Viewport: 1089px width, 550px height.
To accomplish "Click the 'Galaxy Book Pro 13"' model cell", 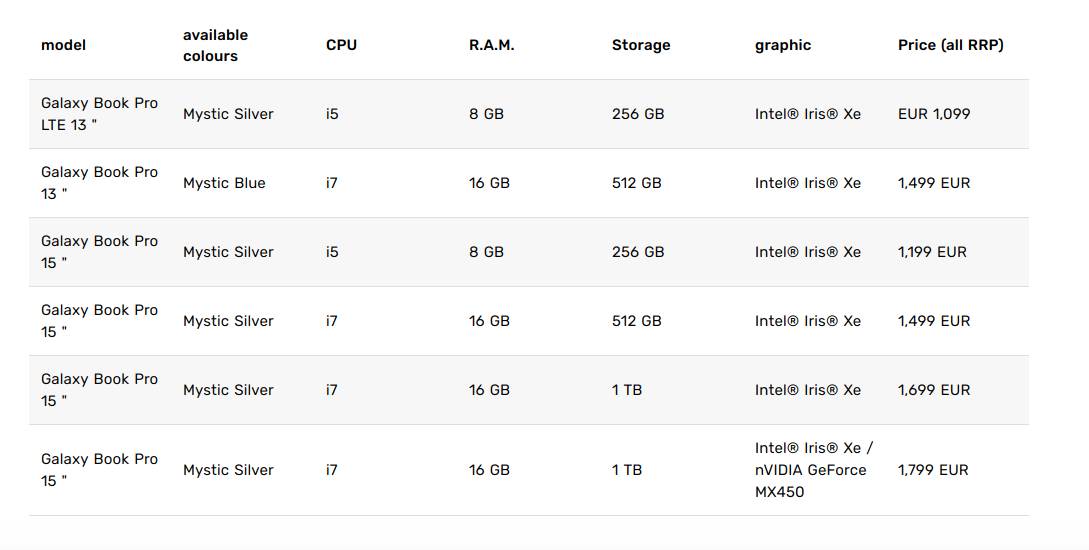I will tap(99, 183).
